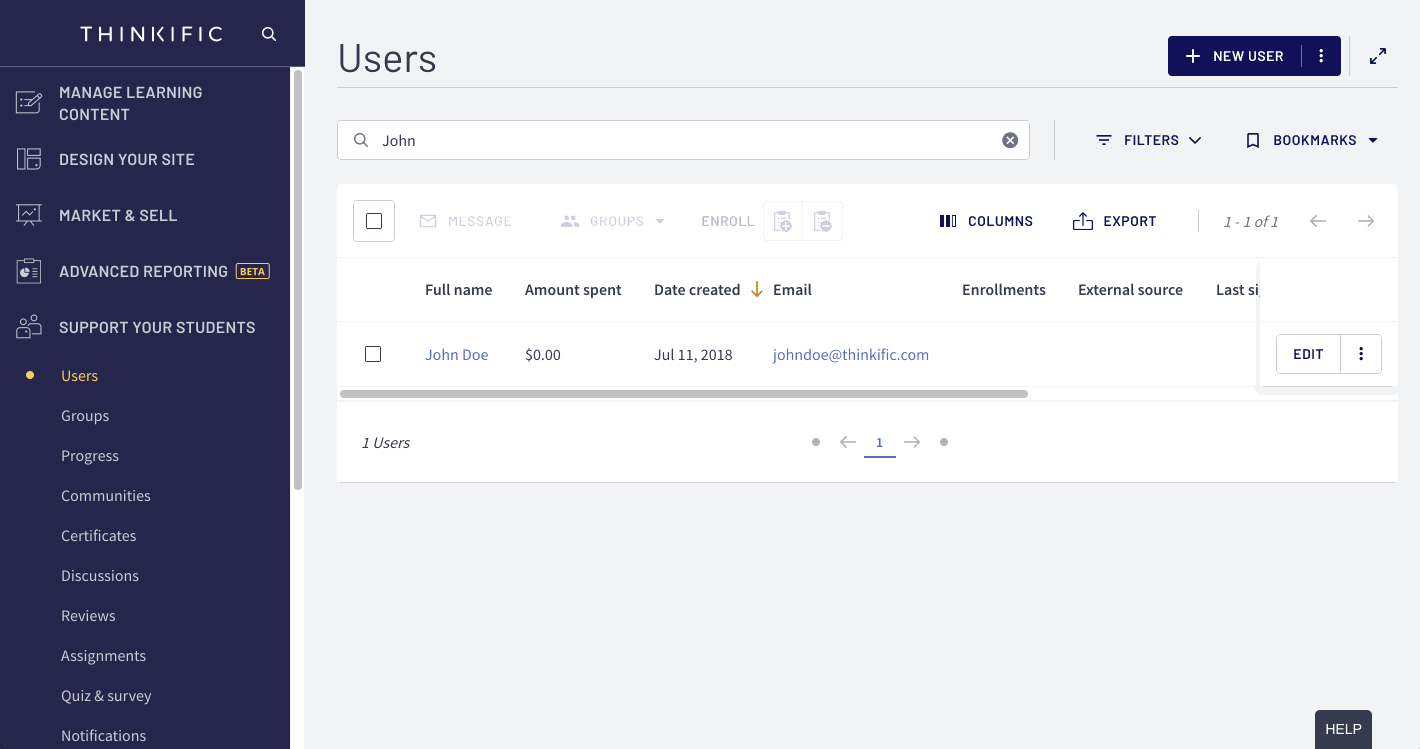Click the Edit button for John Doe
1420x749 pixels.
coord(1308,354)
